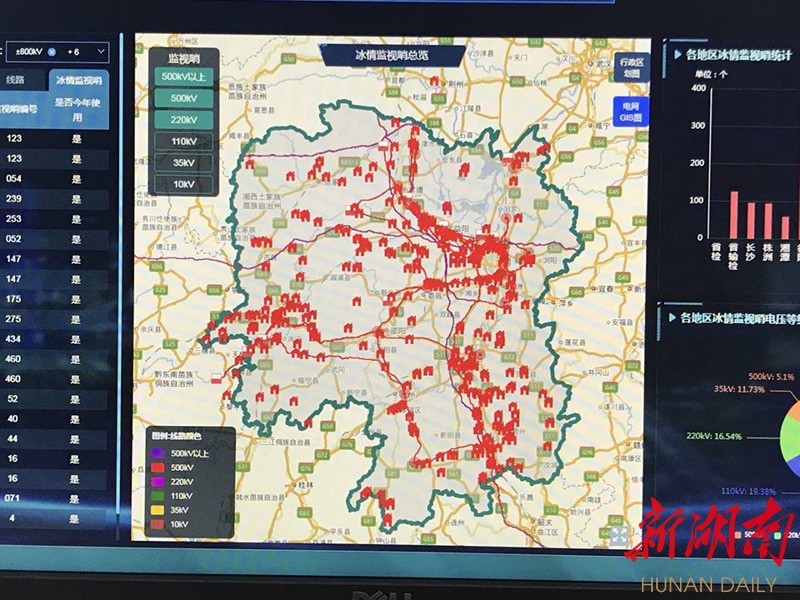Switch to 电网GIS图 map view
Viewport: 800px width, 600px height.
(631, 111)
